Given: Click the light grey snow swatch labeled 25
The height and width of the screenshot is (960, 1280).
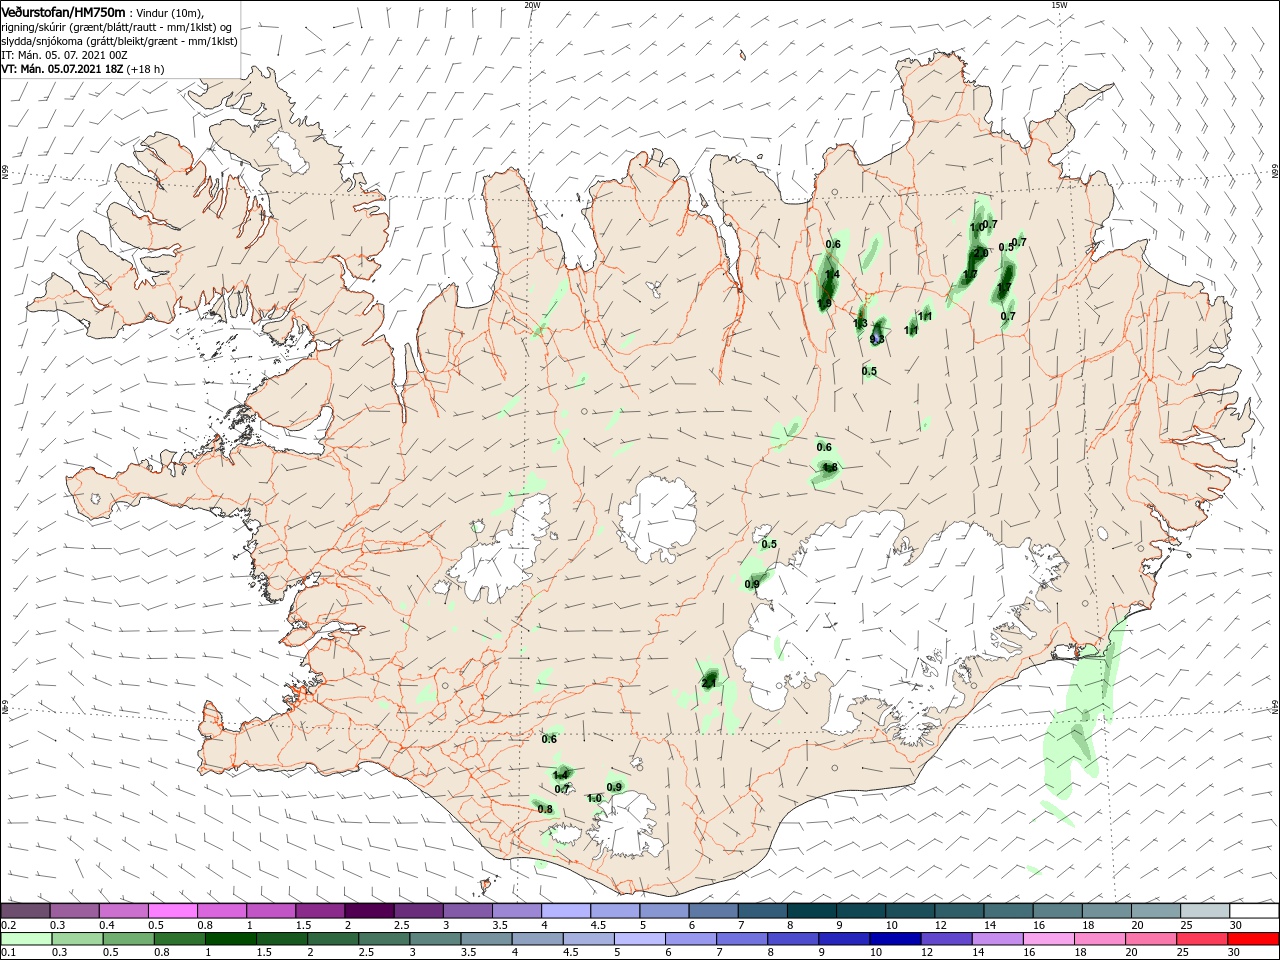Looking at the screenshot, I should [x=1205, y=911].
